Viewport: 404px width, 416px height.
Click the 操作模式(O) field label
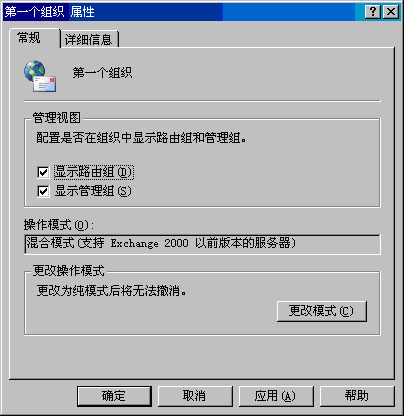tap(59, 225)
